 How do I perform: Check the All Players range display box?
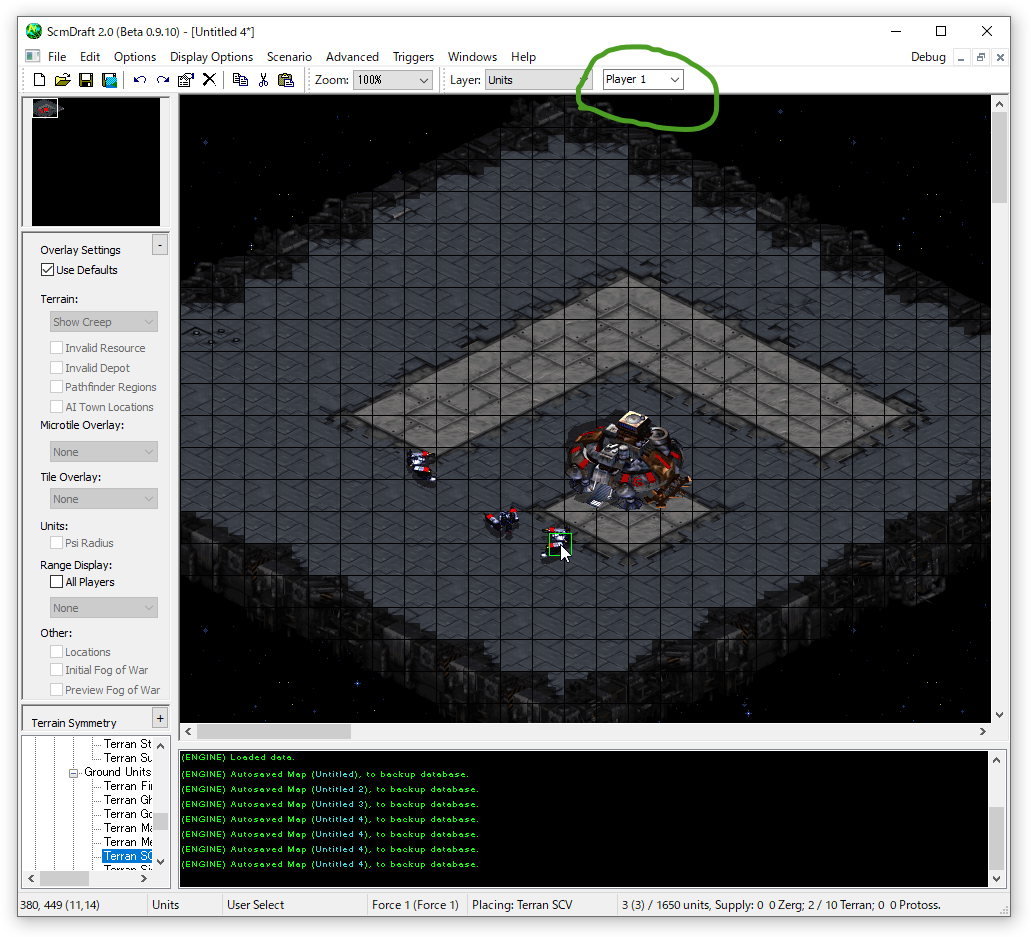[x=57, y=582]
